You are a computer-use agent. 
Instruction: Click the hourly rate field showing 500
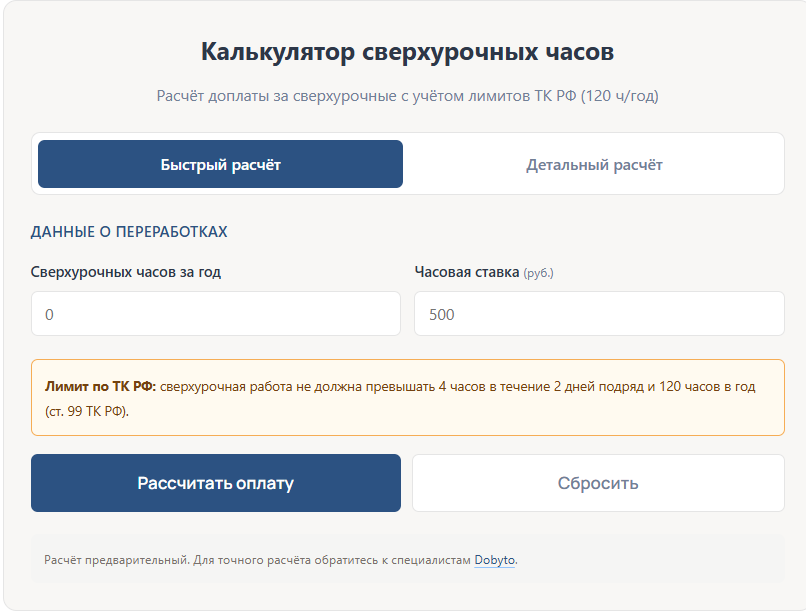coord(598,313)
